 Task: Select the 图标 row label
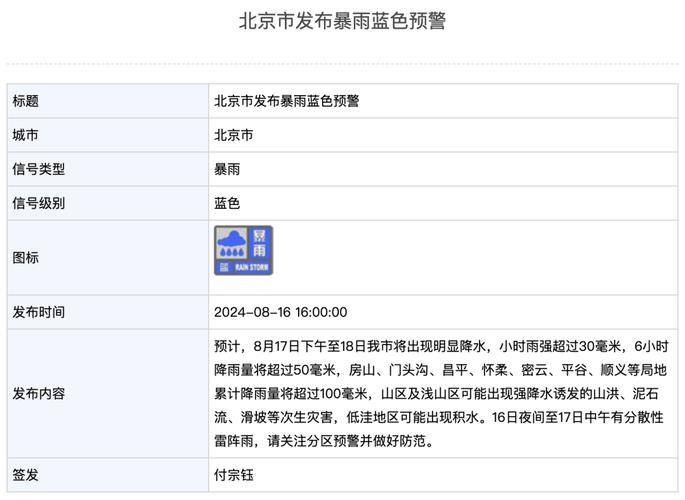click(x=26, y=257)
